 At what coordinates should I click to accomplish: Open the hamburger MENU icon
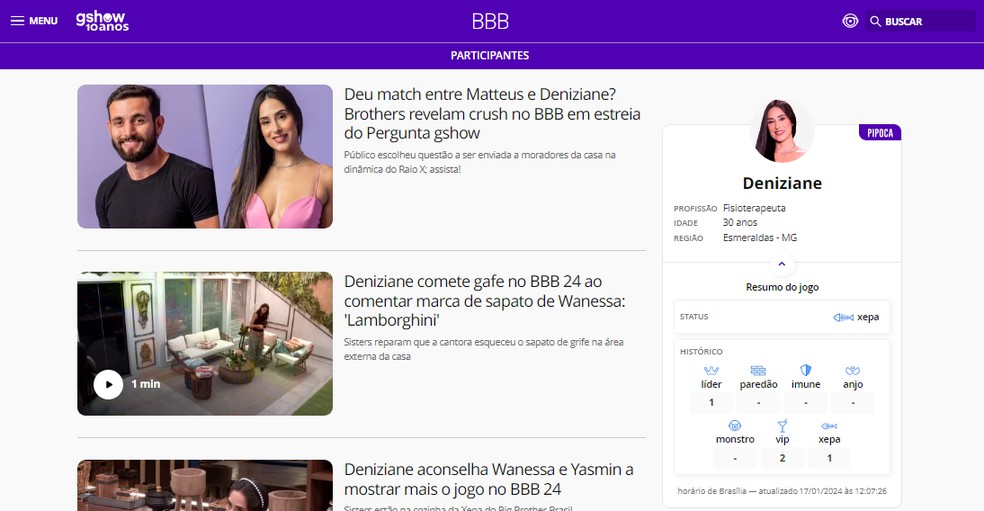18,21
